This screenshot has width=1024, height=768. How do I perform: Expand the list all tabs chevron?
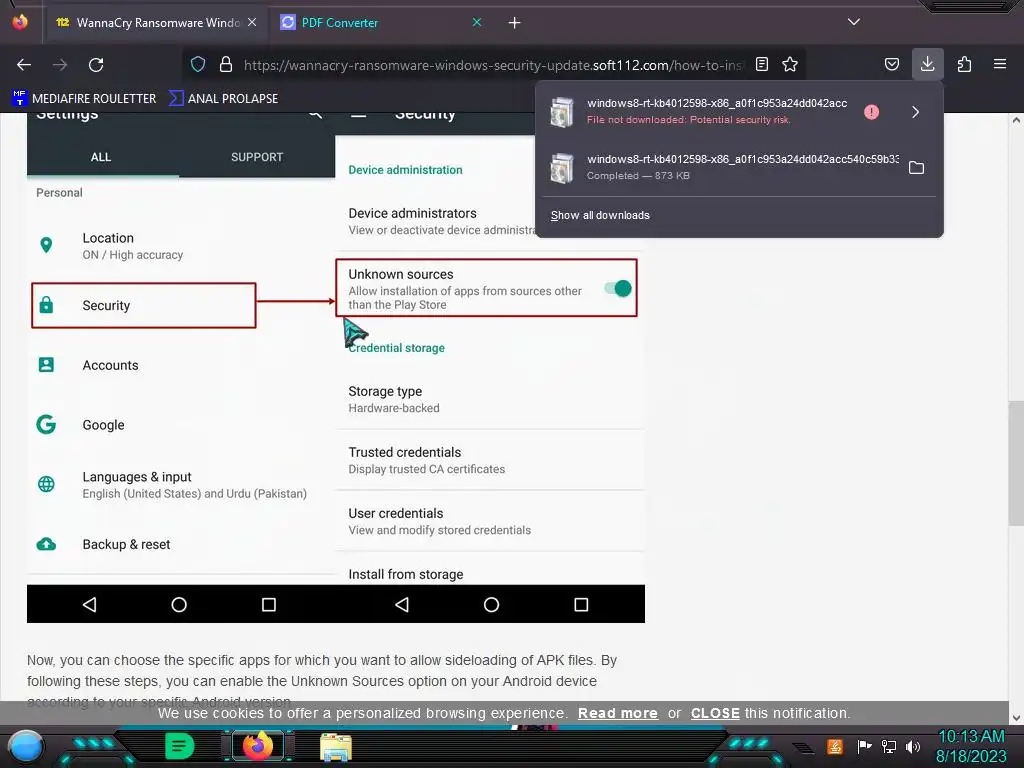pyautogui.click(x=854, y=22)
